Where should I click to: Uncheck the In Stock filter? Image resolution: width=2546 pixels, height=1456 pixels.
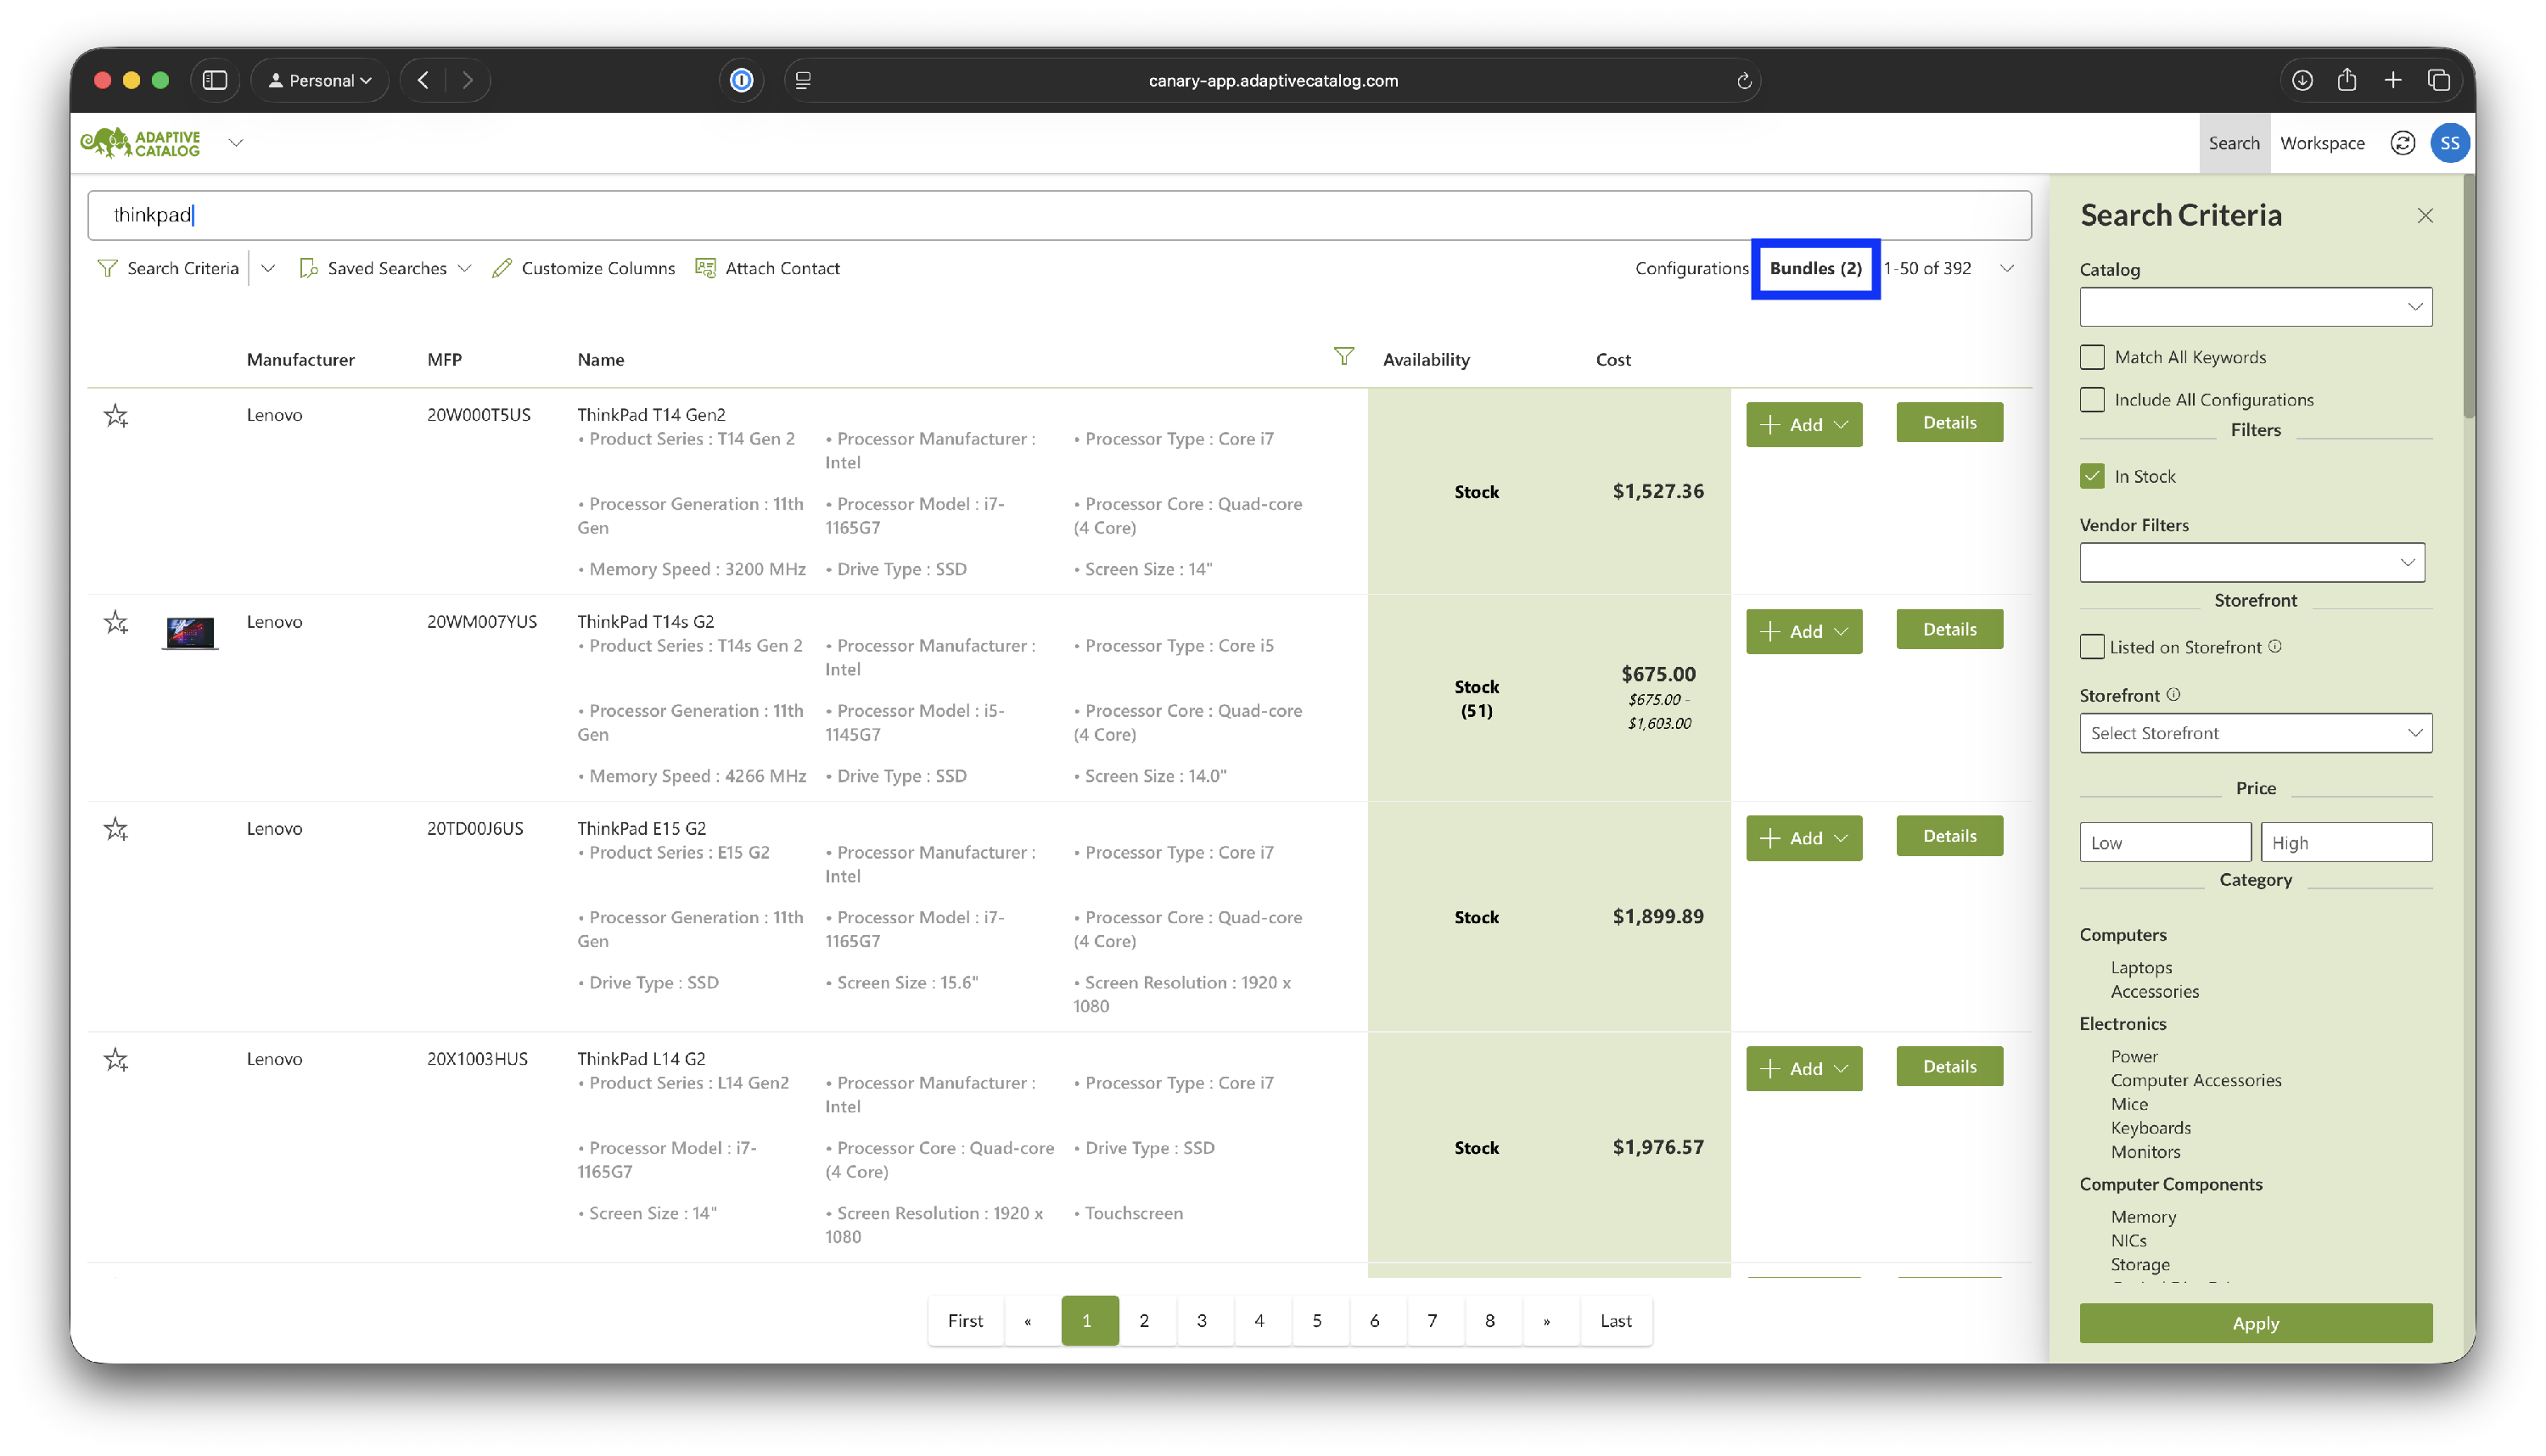2091,476
